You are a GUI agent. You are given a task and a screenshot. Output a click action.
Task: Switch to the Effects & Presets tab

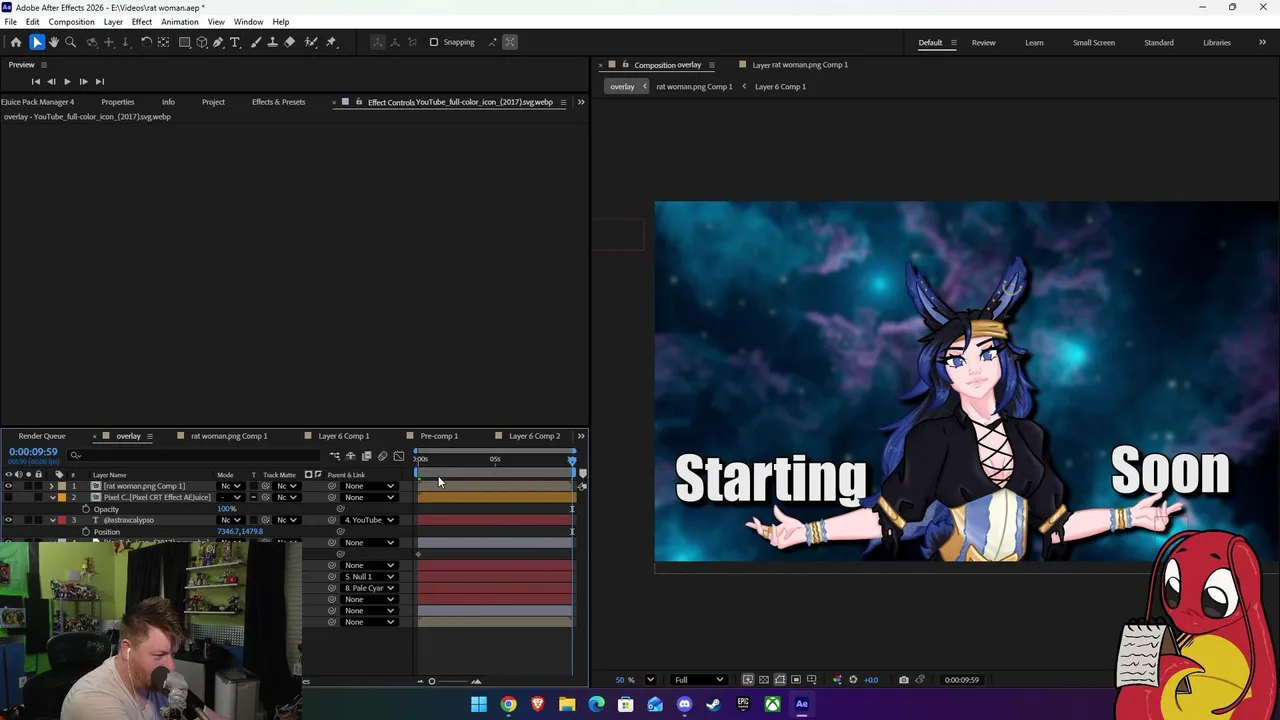pos(278,102)
